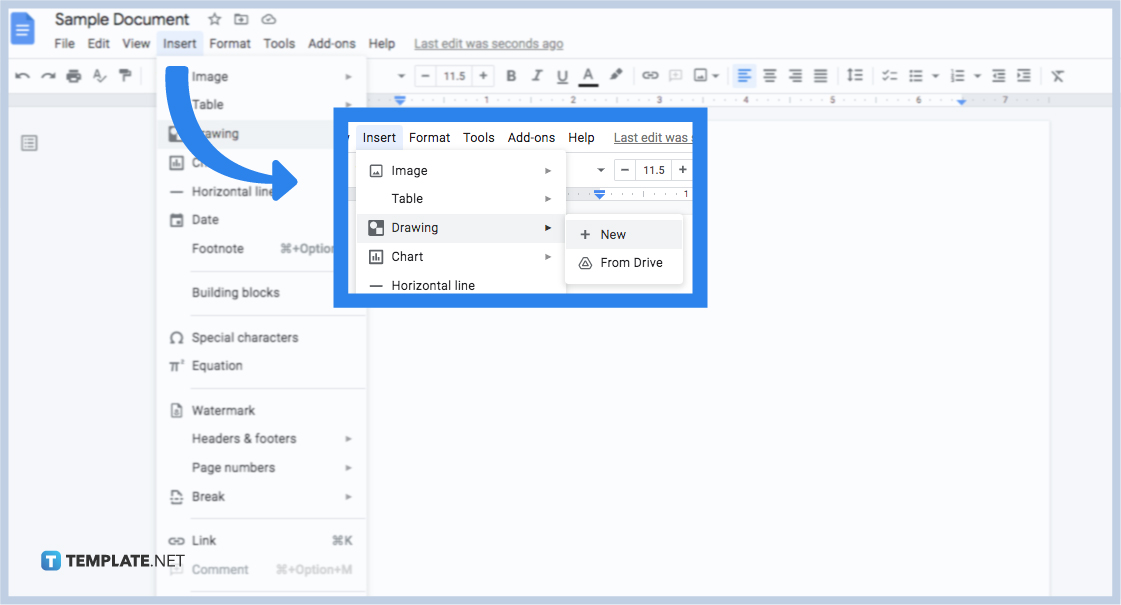This screenshot has width=1121, height=605.
Task: Toggle underline formatting
Action: [562, 75]
